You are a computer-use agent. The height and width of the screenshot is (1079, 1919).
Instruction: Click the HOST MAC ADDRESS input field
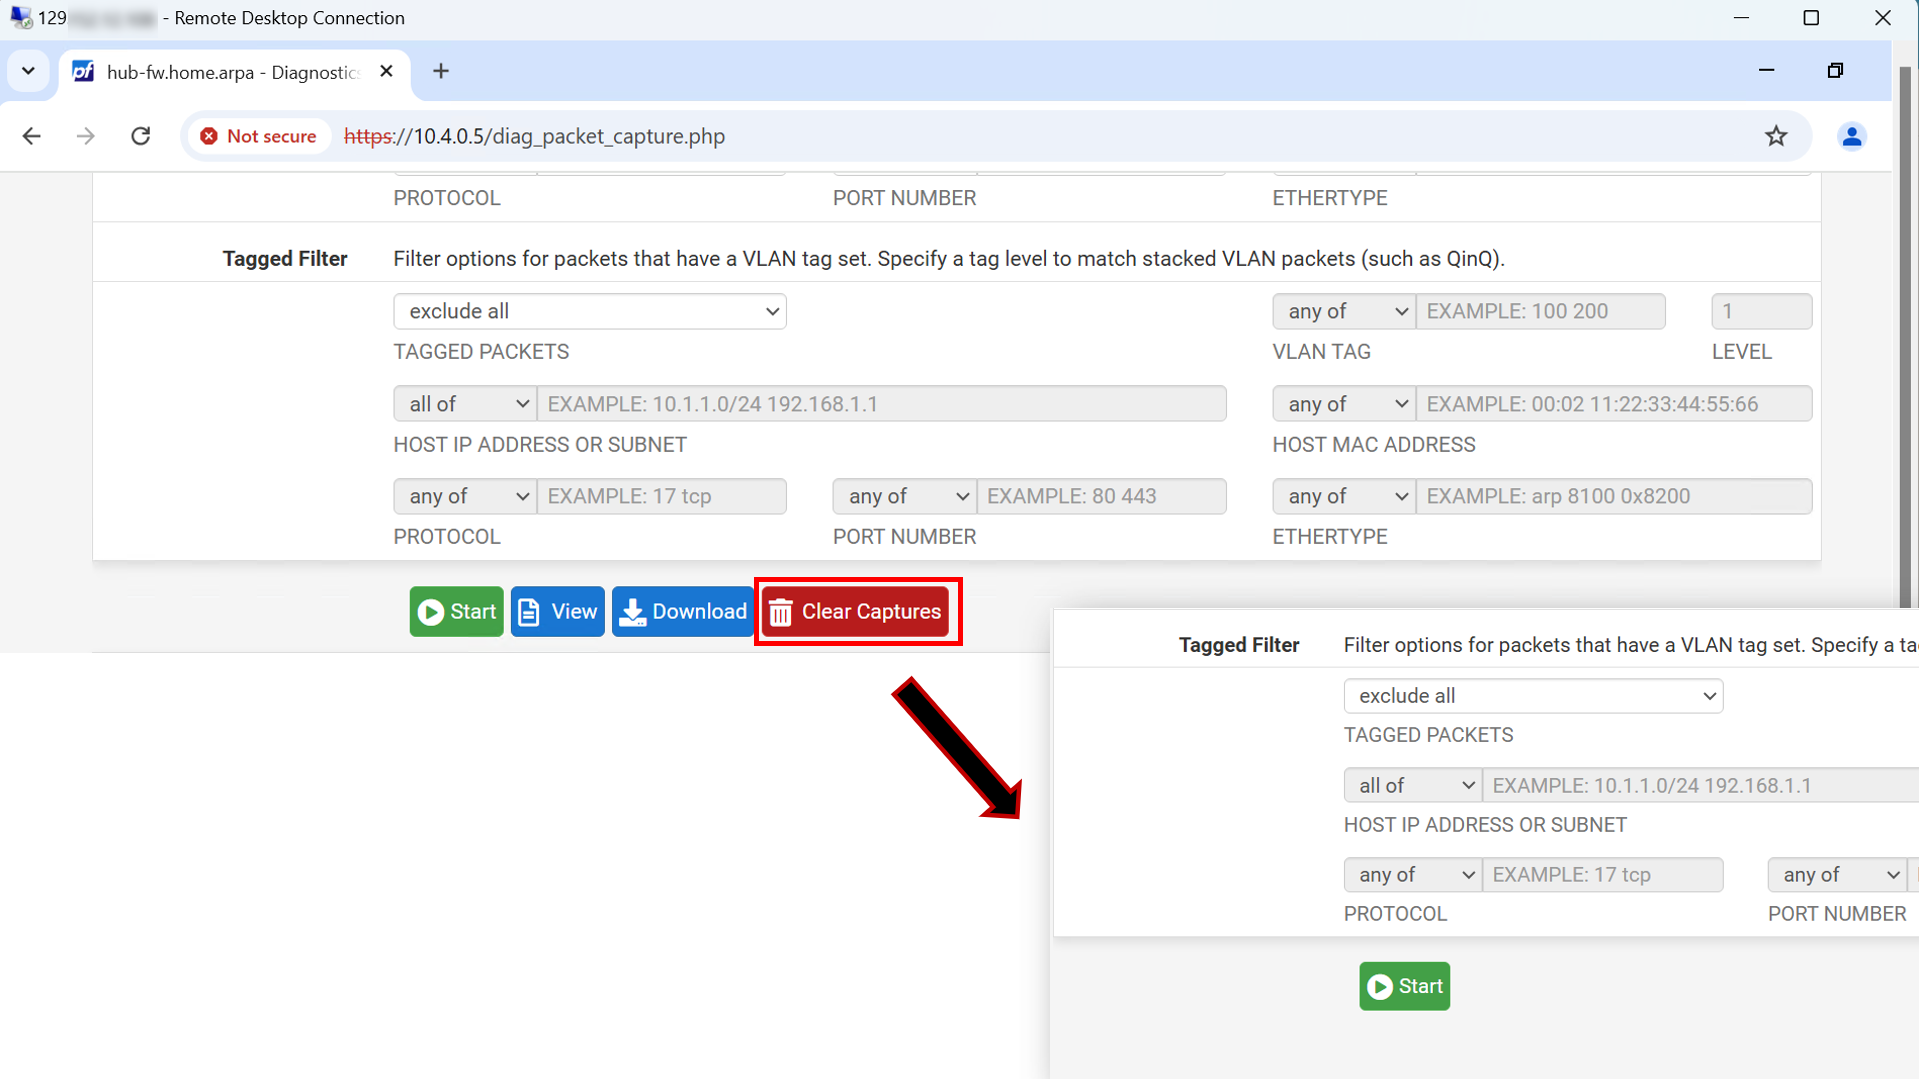(x=1614, y=404)
